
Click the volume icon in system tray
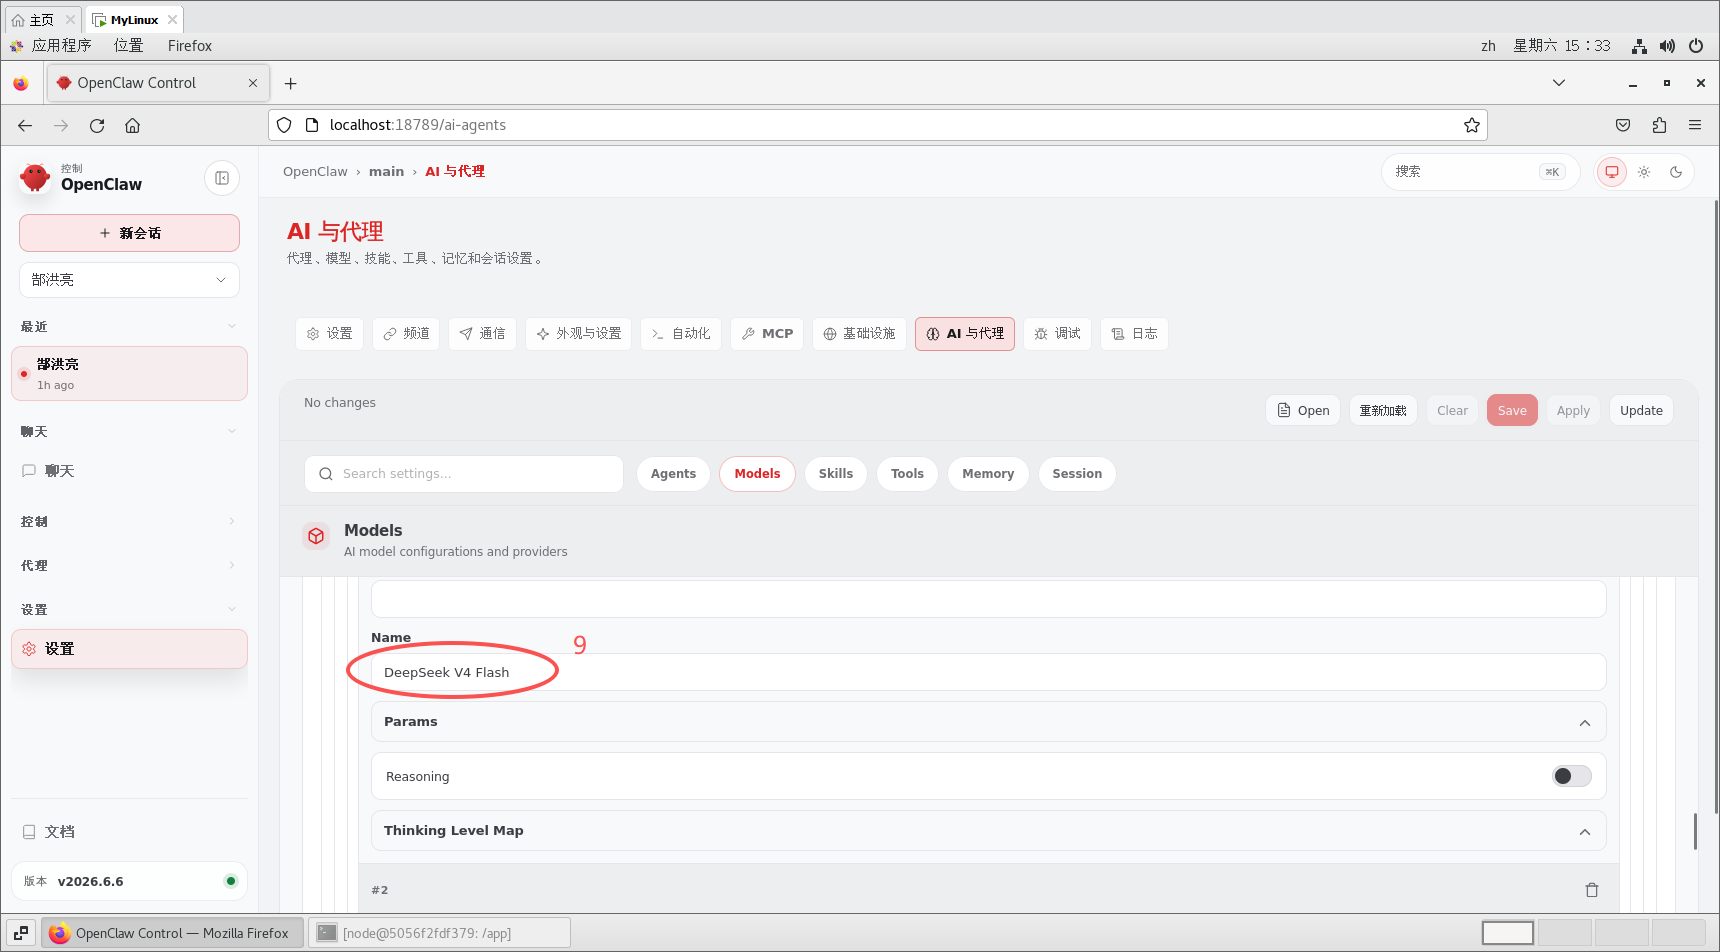coord(1667,46)
